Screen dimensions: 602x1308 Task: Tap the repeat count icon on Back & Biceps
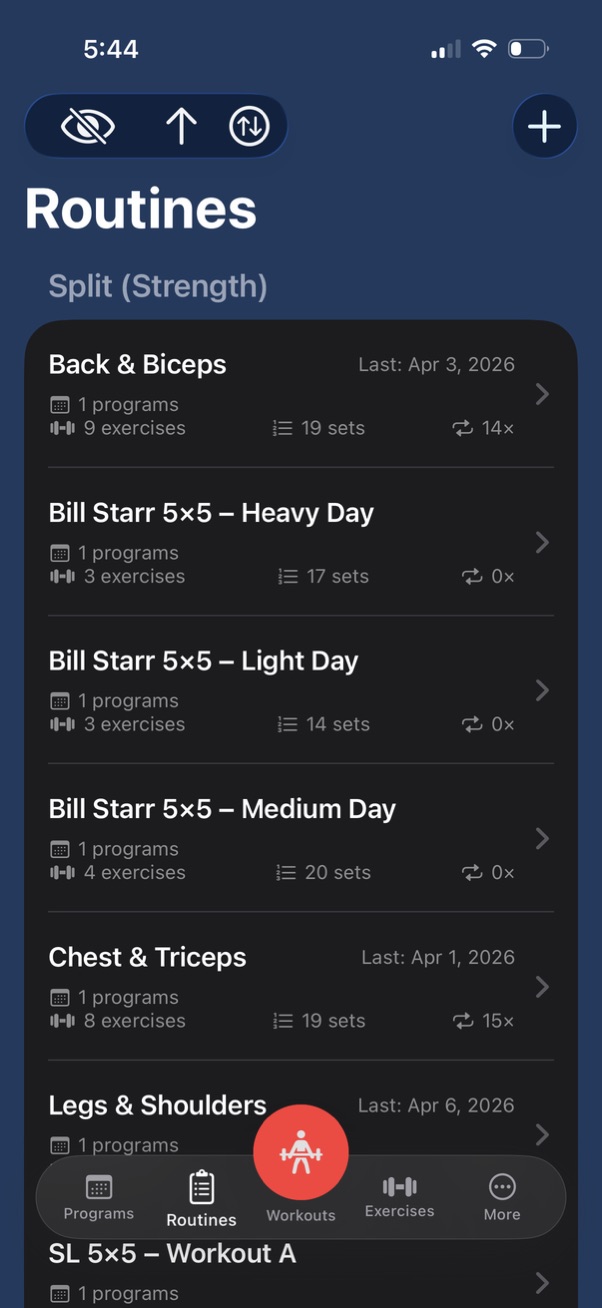461,428
